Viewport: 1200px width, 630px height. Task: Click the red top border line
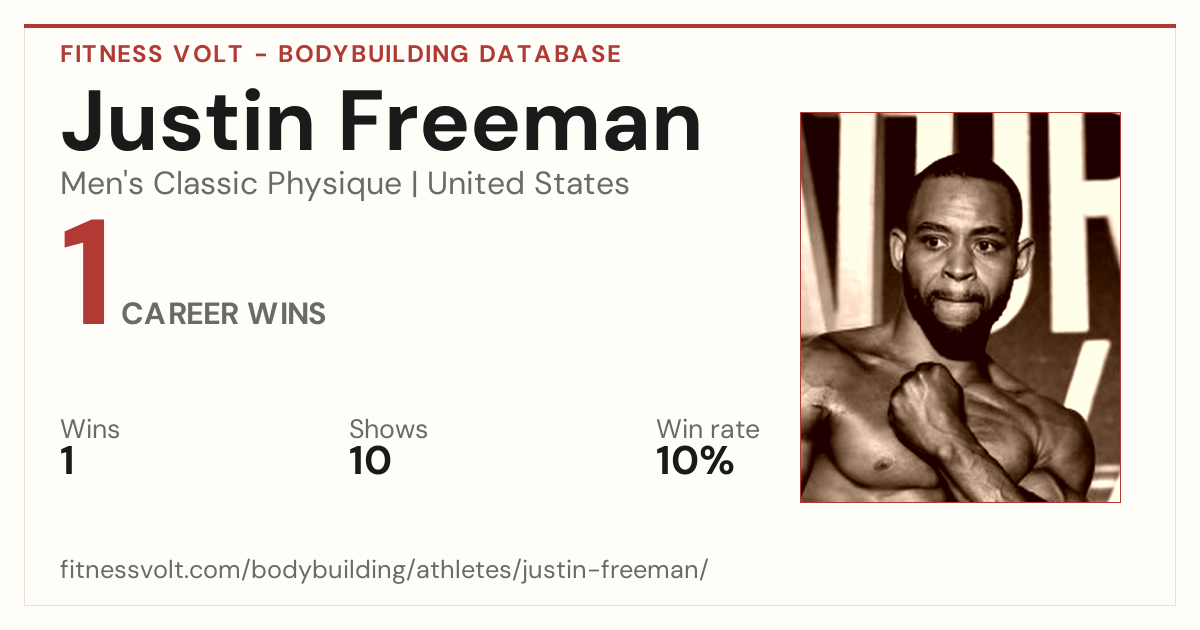[600, 26]
